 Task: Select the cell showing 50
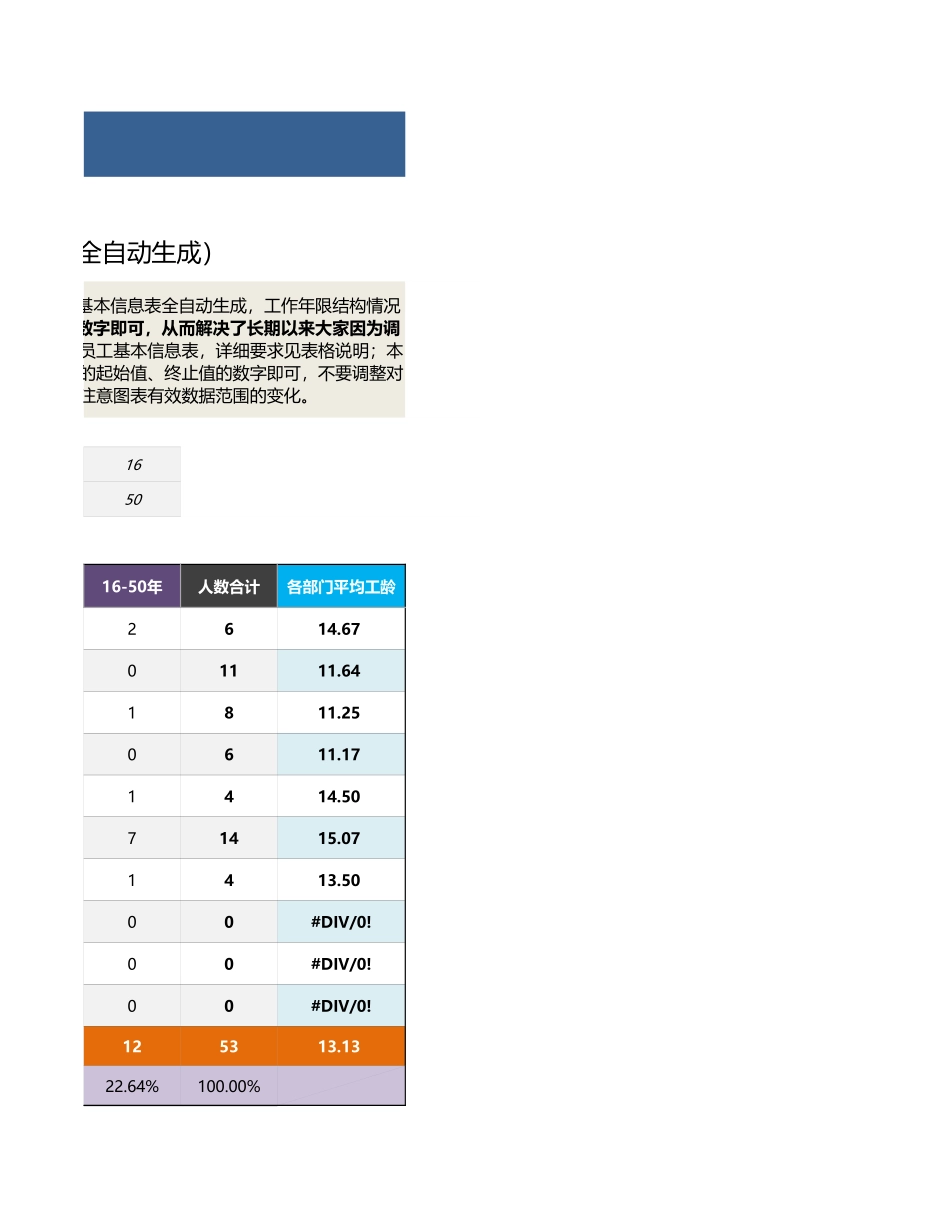click(131, 499)
